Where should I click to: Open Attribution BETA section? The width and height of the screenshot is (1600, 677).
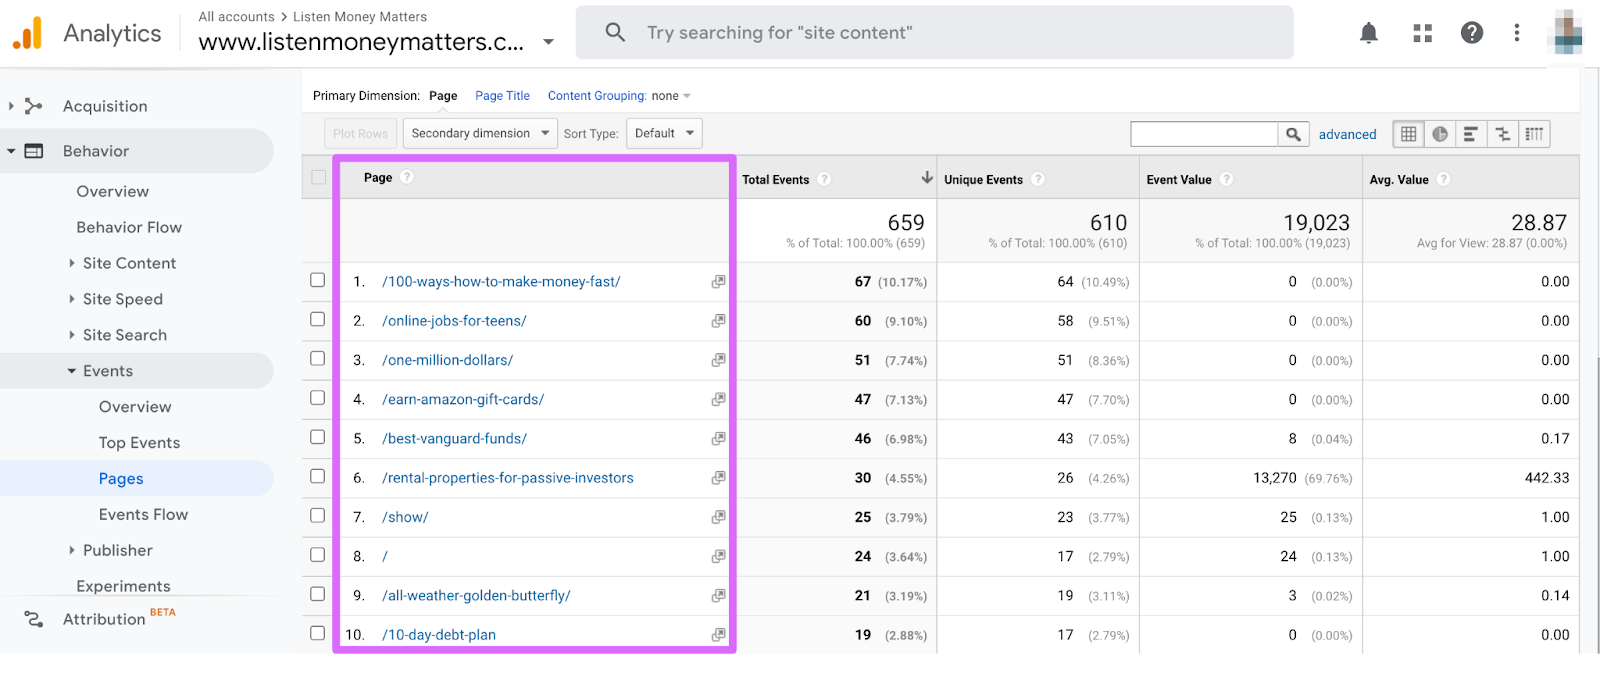click(104, 619)
